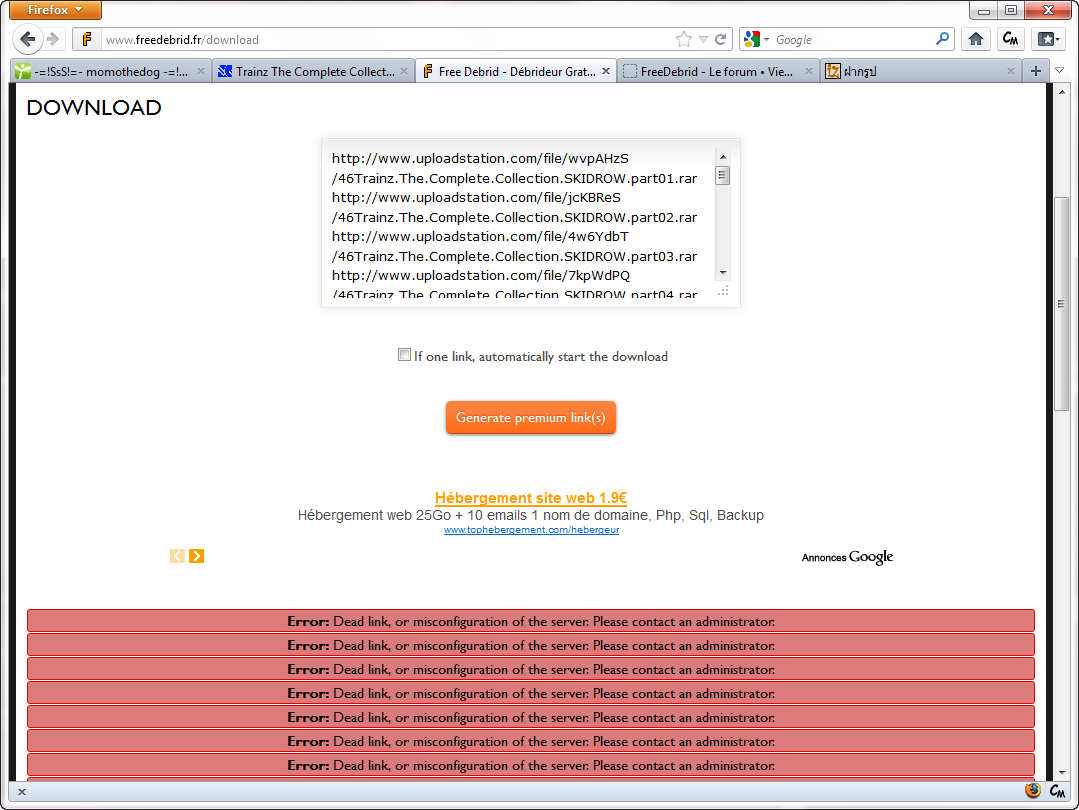
Task: Go back using the back arrow
Action: pos(28,39)
